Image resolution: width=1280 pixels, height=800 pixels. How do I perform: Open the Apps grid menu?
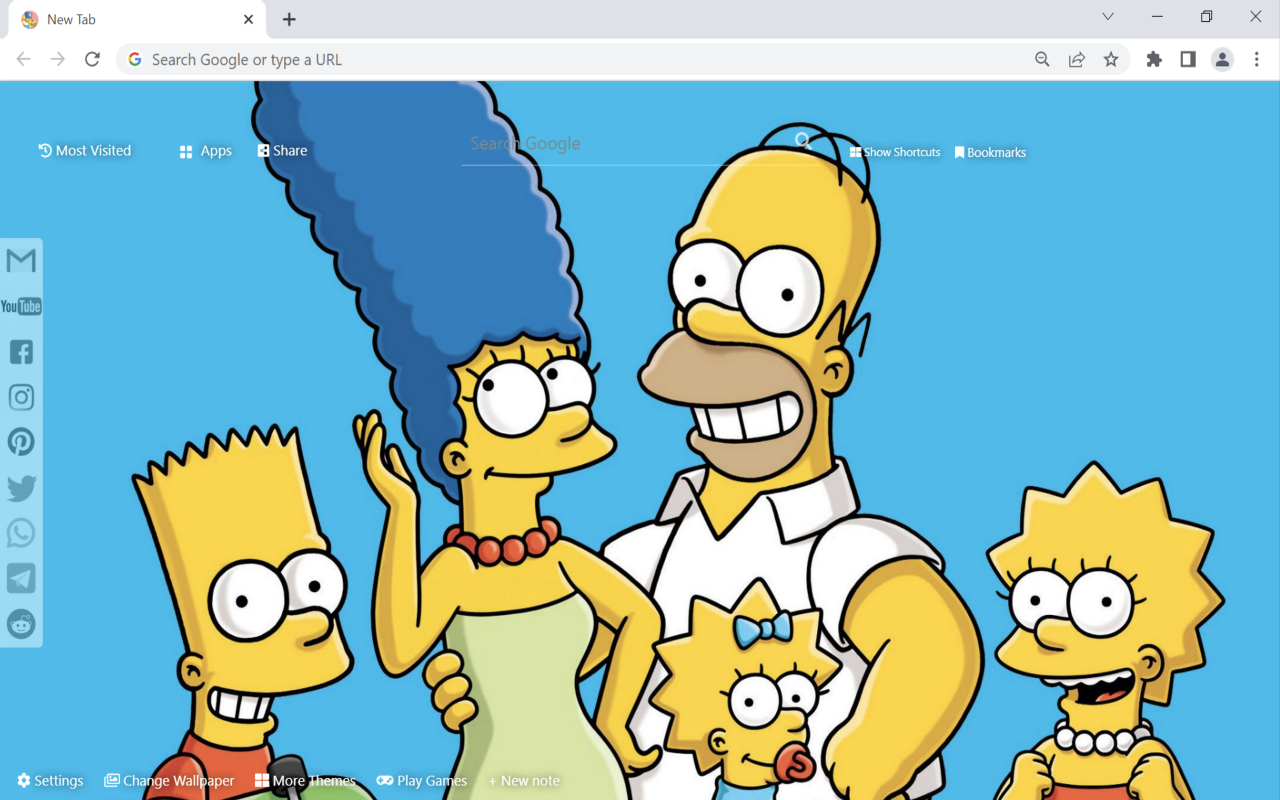tap(205, 150)
